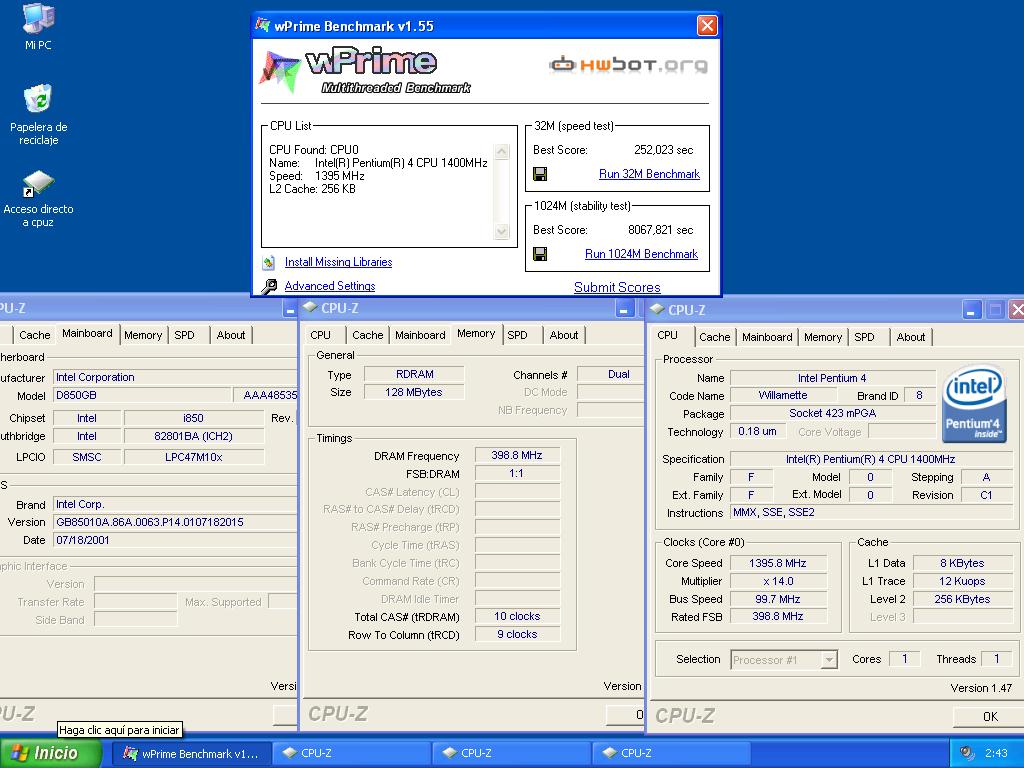Click the Advanced Settings wrench icon
Image resolution: width=1024 pixels, height=768 pixels.
coord(268,286)
